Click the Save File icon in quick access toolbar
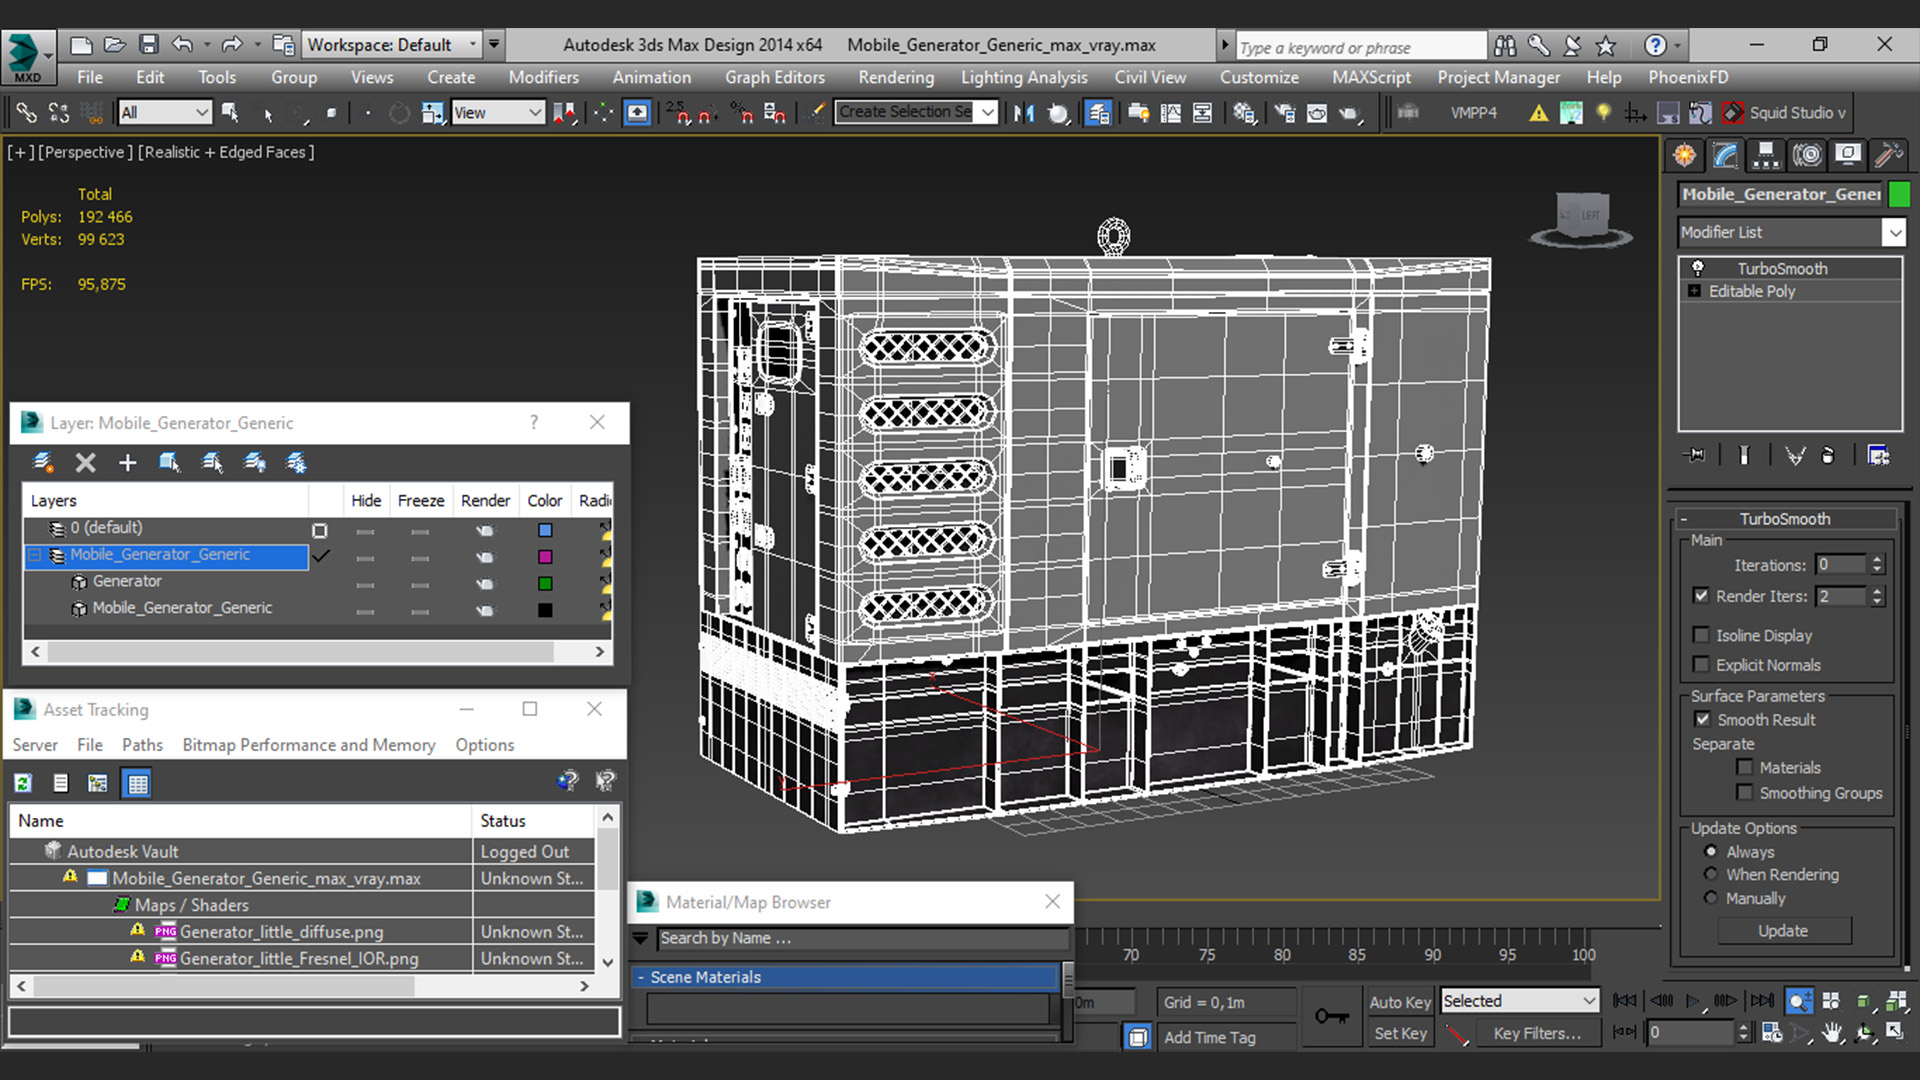 coord(148,45)
